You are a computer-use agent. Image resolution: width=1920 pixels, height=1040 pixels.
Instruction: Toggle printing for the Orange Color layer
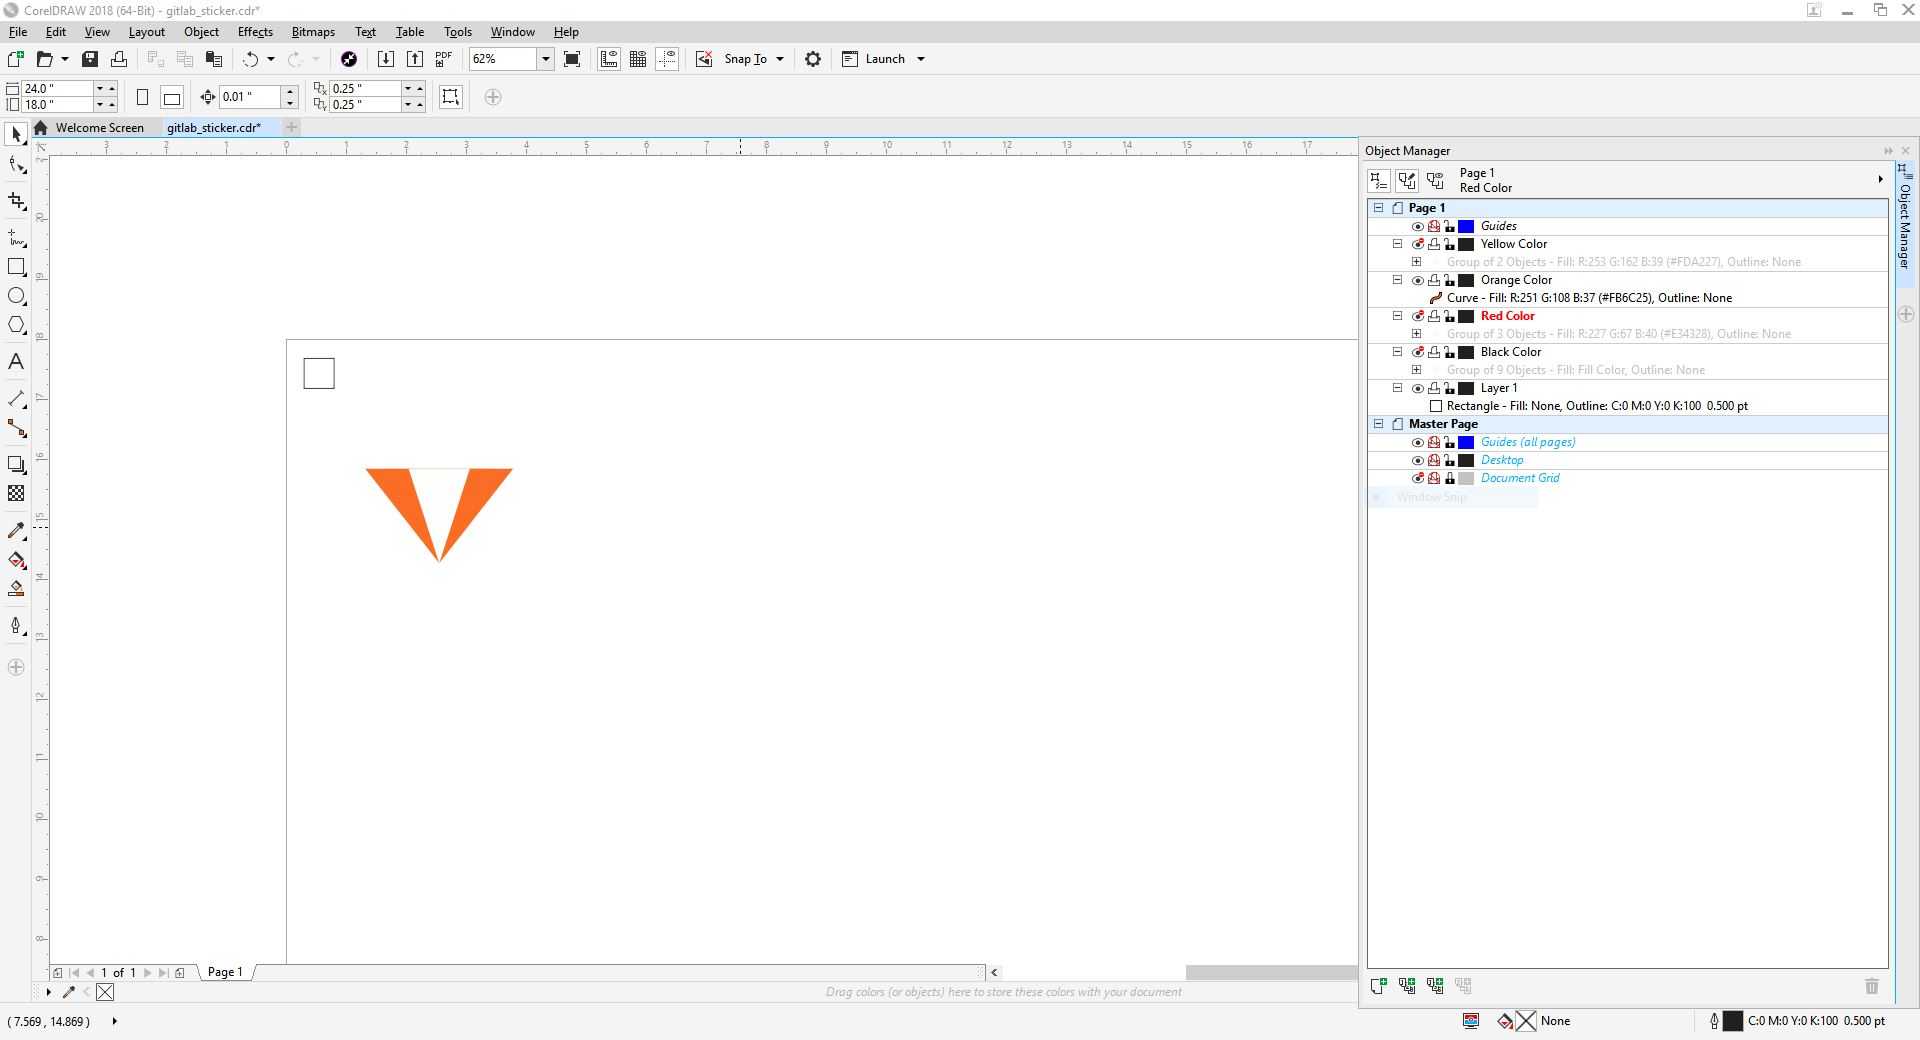tap(1433, 280)
